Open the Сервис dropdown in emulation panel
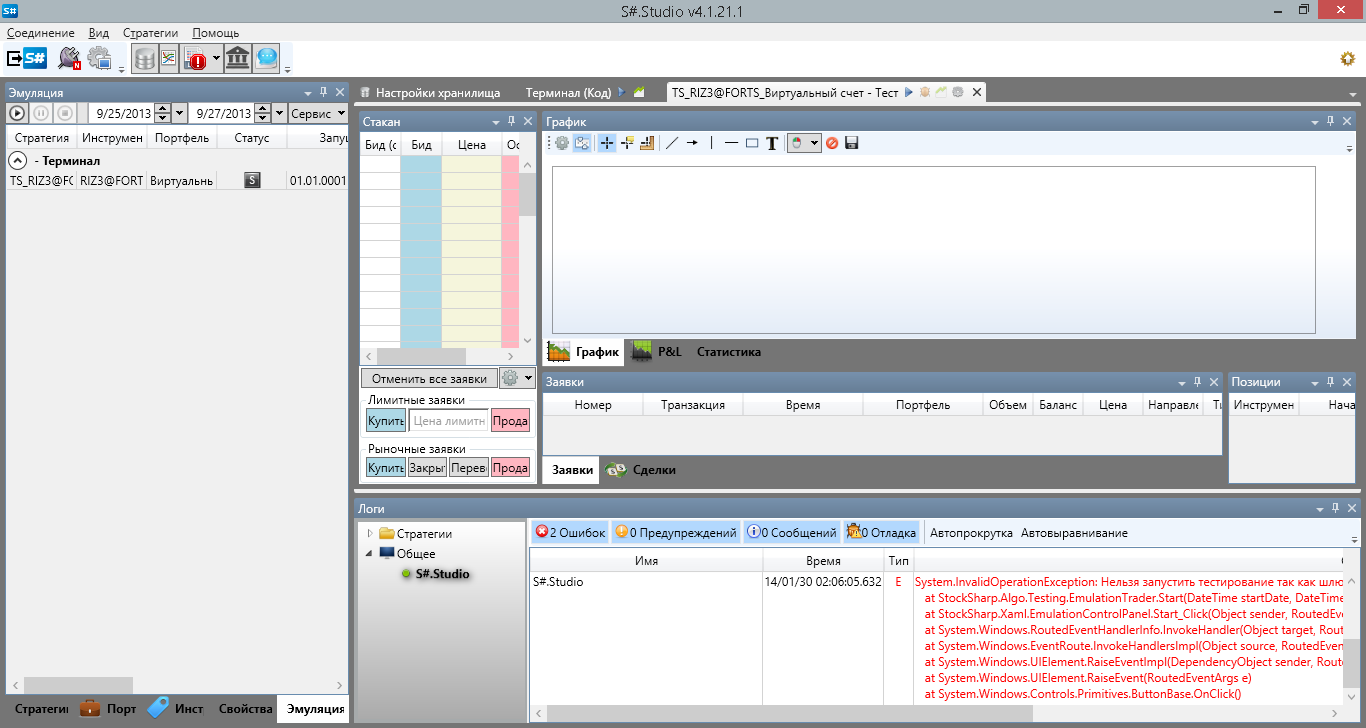The image size is (1366, 728). 318,113
